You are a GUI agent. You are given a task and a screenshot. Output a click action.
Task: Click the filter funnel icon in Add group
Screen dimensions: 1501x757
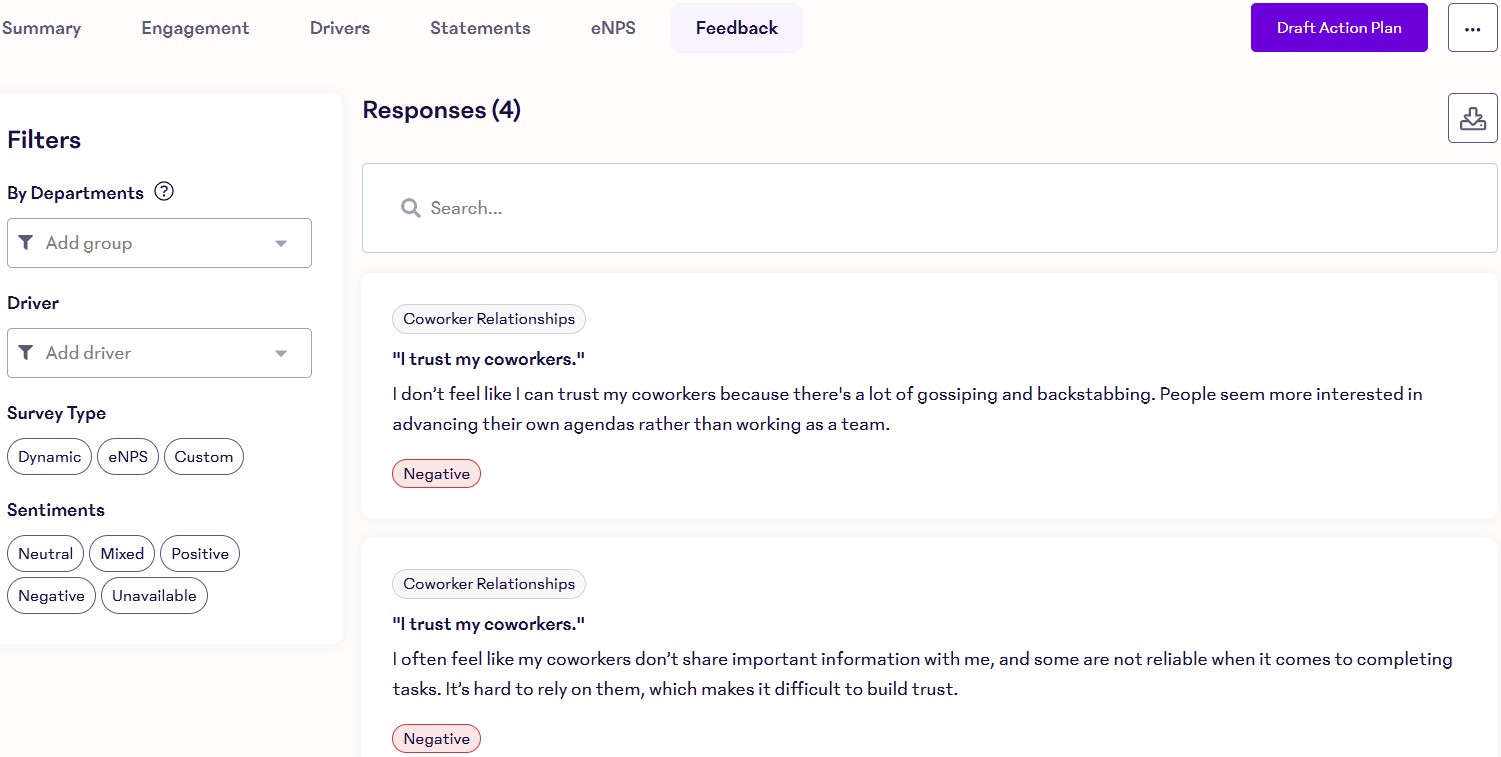pos(27,243)
